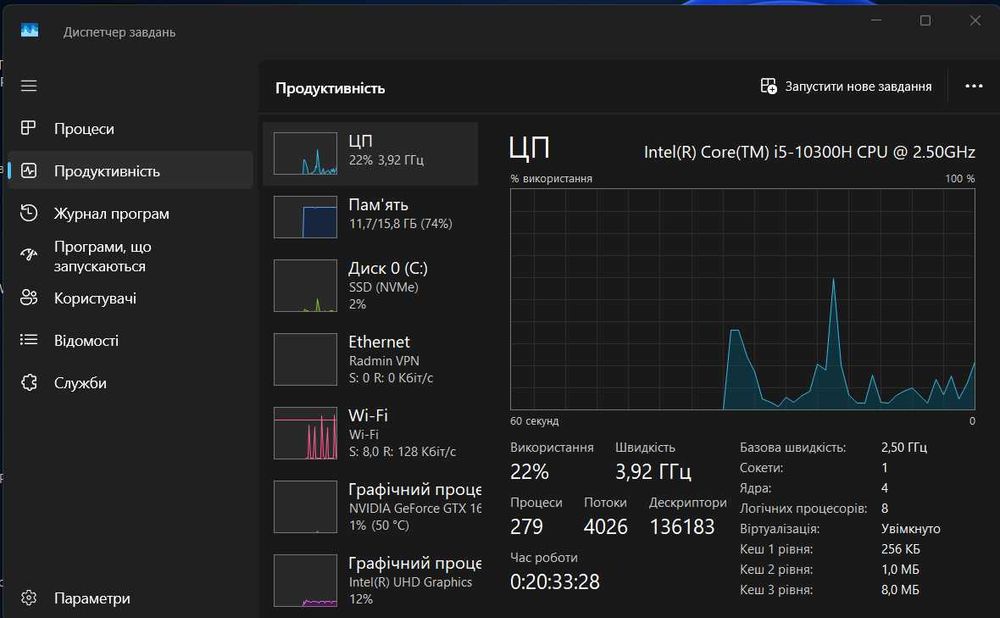Toggle the hamburger navigation menu
This screenshot has height=618, width=1000.
point(29,85)
